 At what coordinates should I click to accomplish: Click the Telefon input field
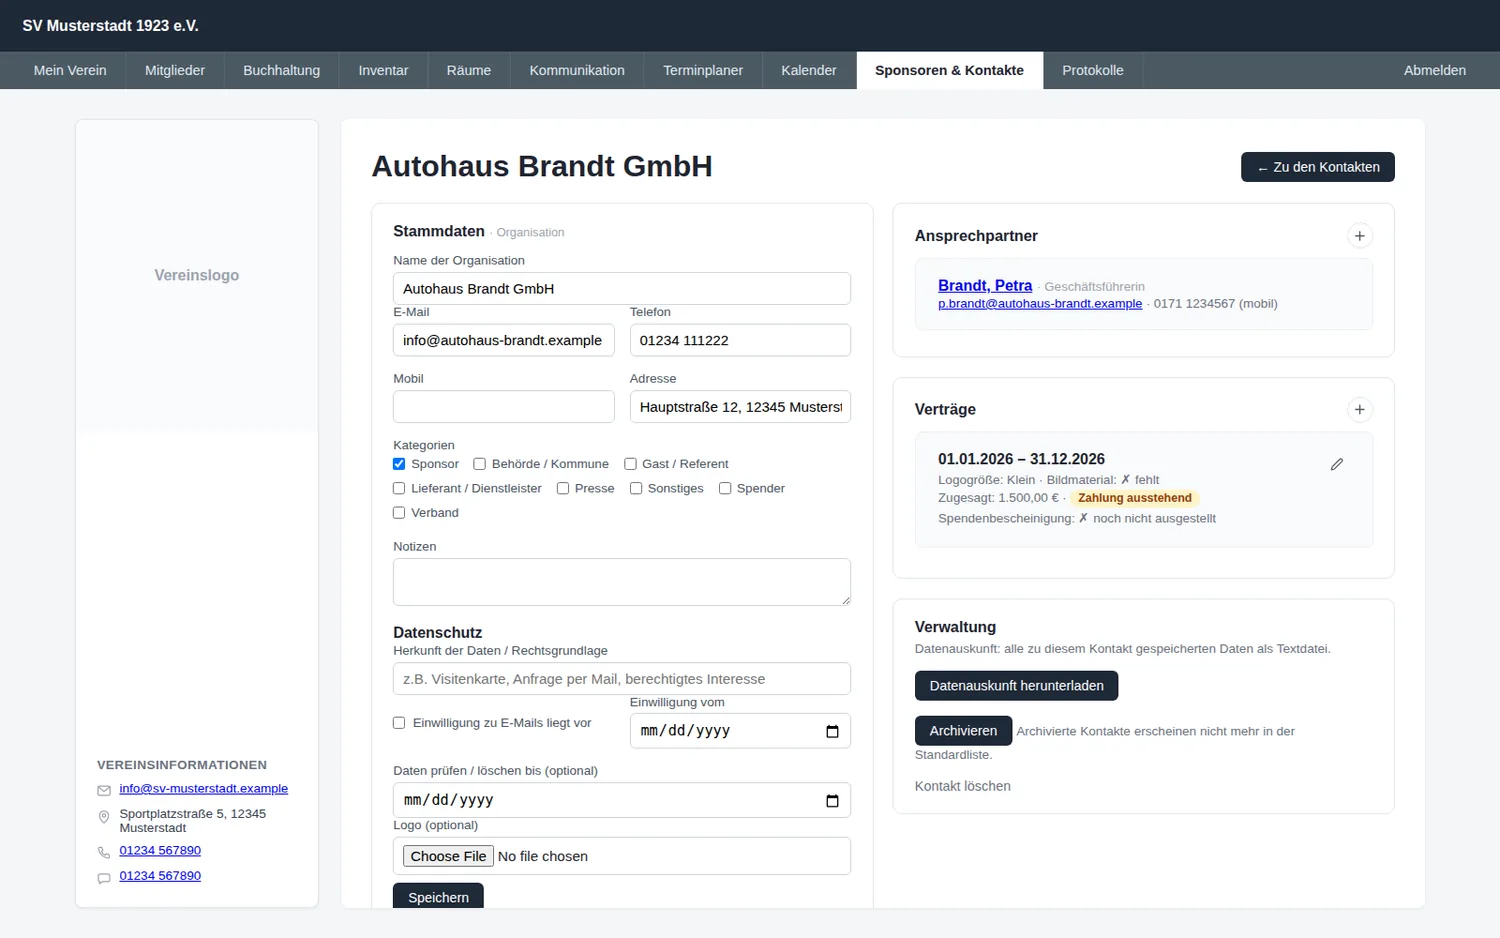(740, 340)
